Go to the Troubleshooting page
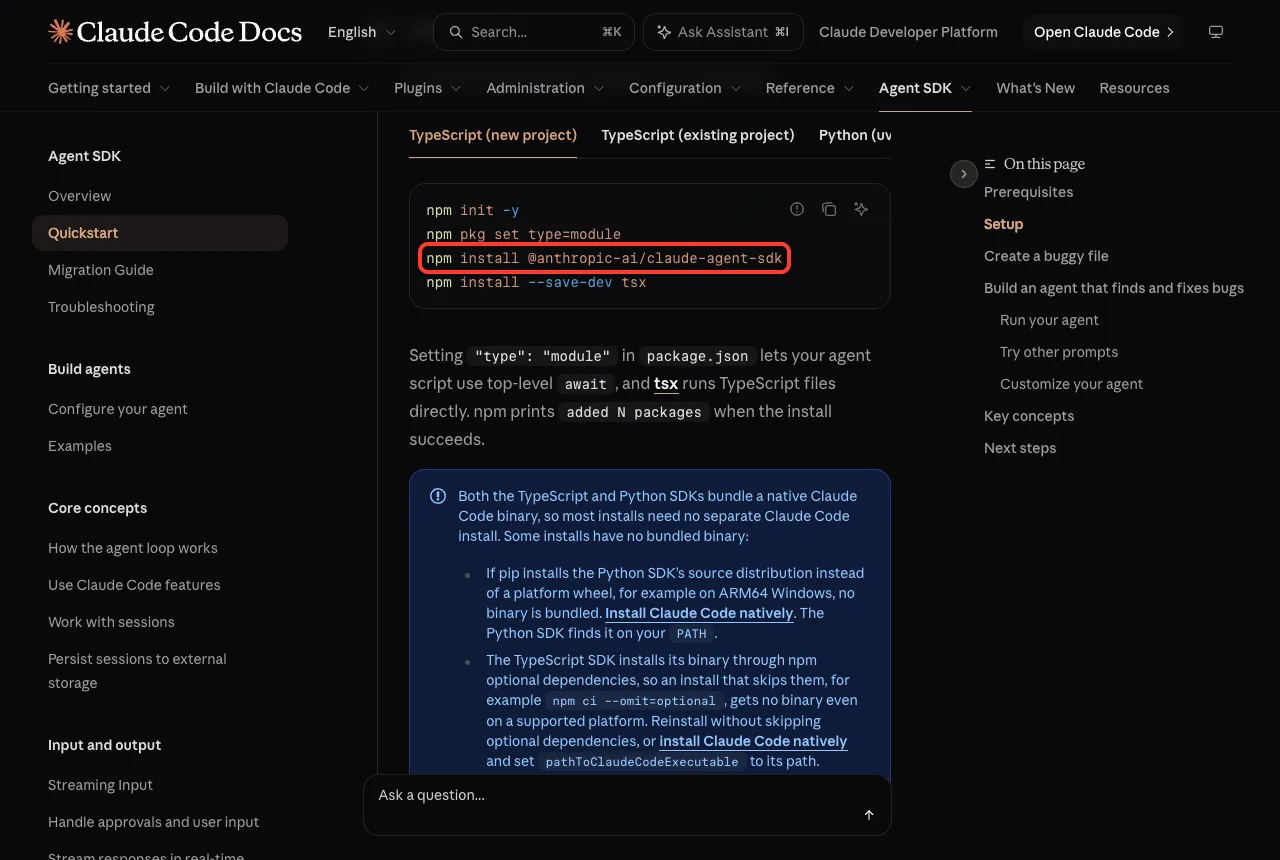The height and width of the screenshot is (860, 1280). coord(101,307)
